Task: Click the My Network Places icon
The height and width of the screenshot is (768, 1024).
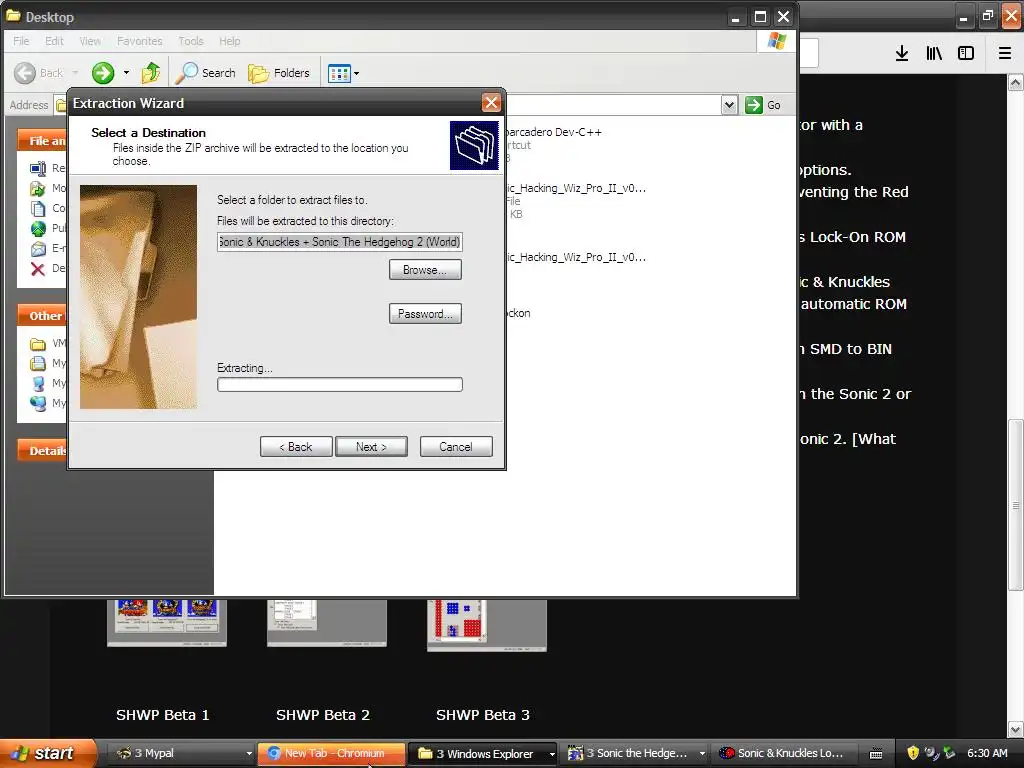Action: [x=38, y=403]
